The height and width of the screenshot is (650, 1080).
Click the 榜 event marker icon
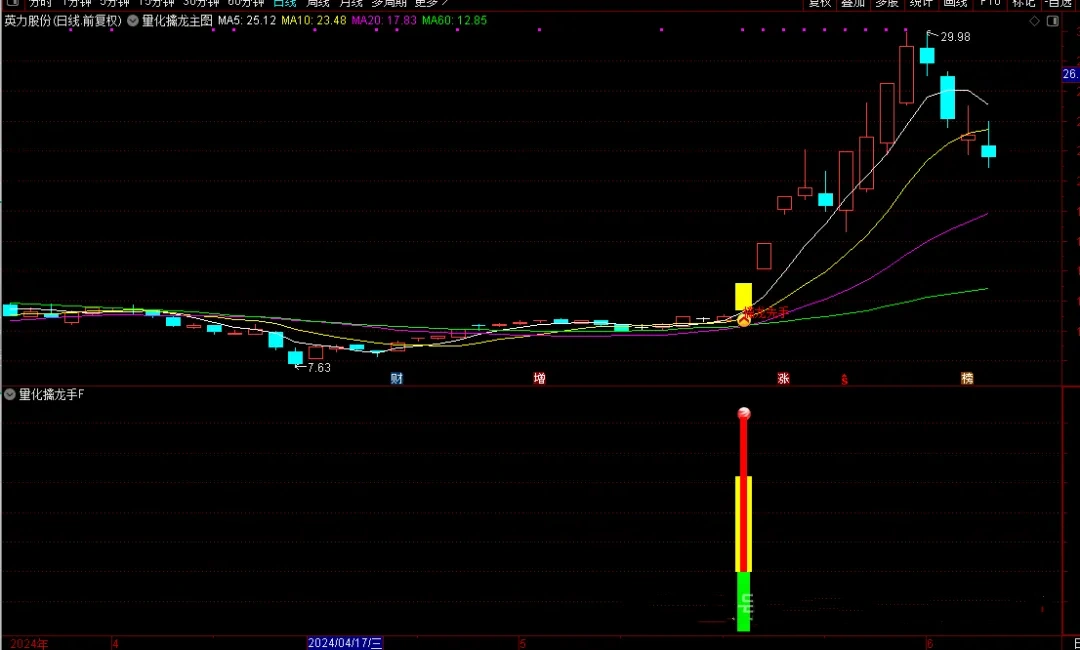967,379
